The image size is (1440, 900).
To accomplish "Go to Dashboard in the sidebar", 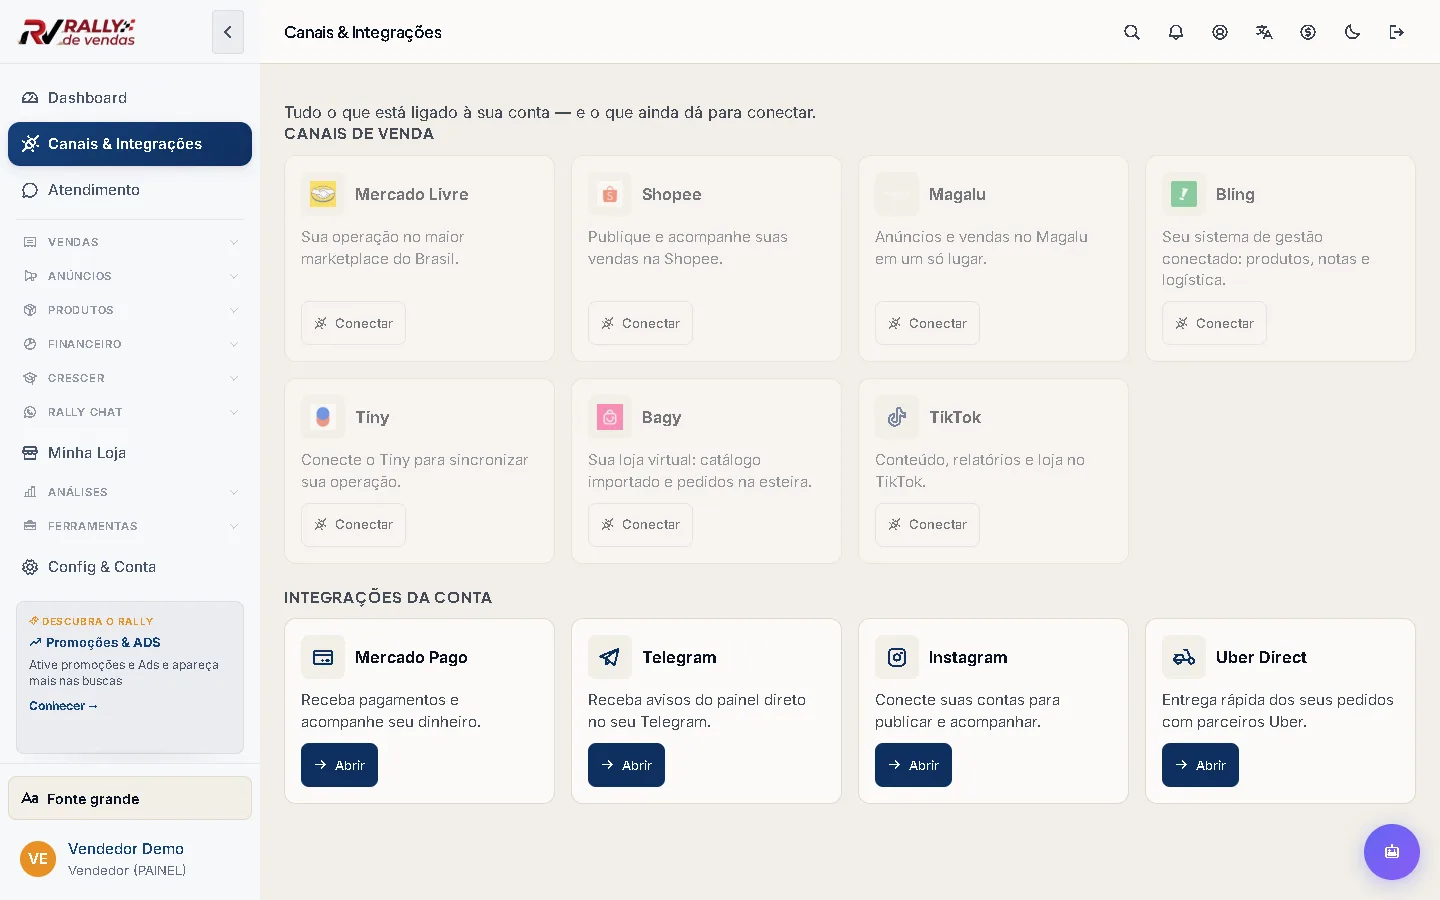I will pyautogui.click(x=130, y=98).
